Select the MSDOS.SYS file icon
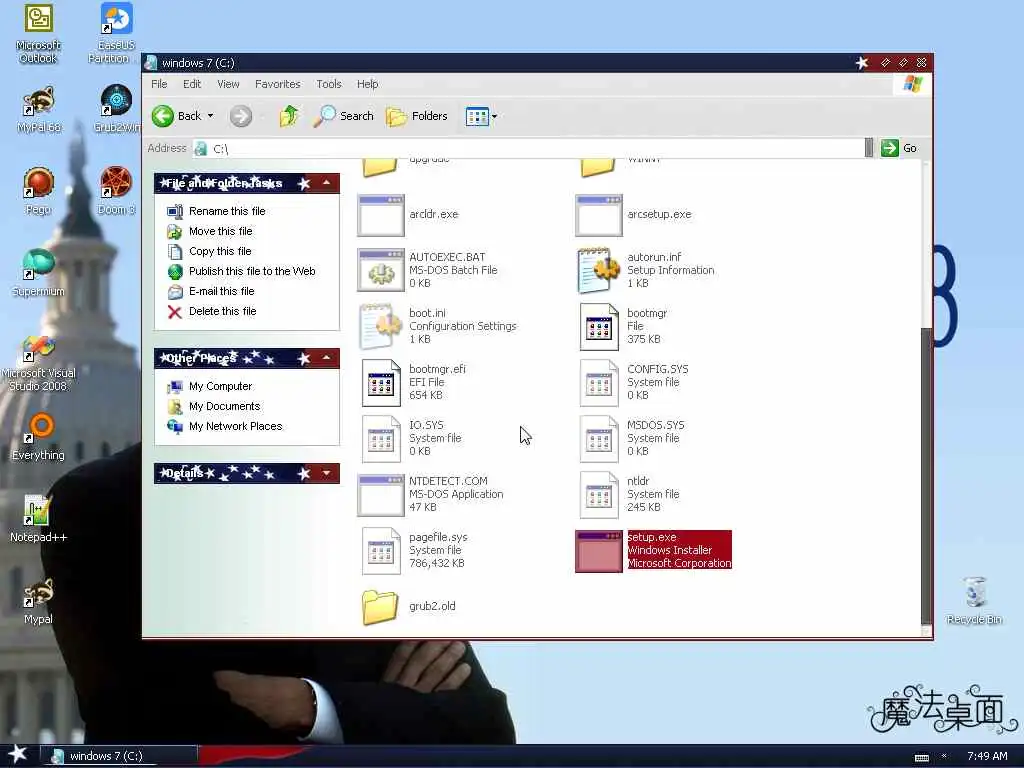The height and width of the screenshot is (768, 1024). click(599, 439)
